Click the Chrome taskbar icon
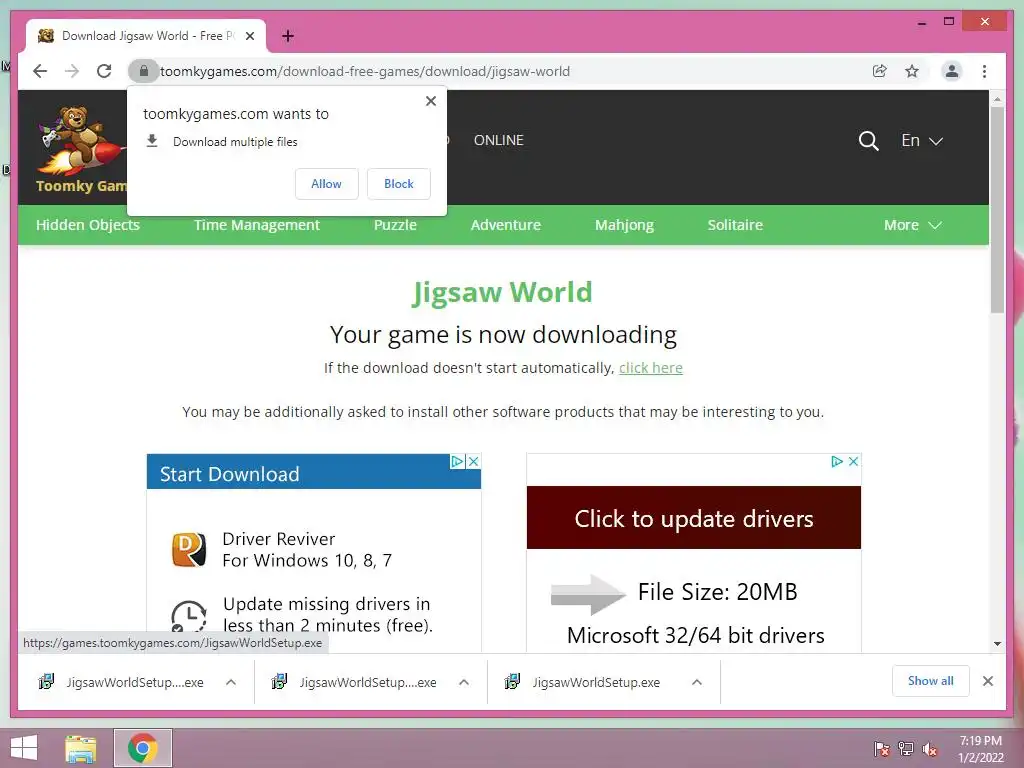 143,748
